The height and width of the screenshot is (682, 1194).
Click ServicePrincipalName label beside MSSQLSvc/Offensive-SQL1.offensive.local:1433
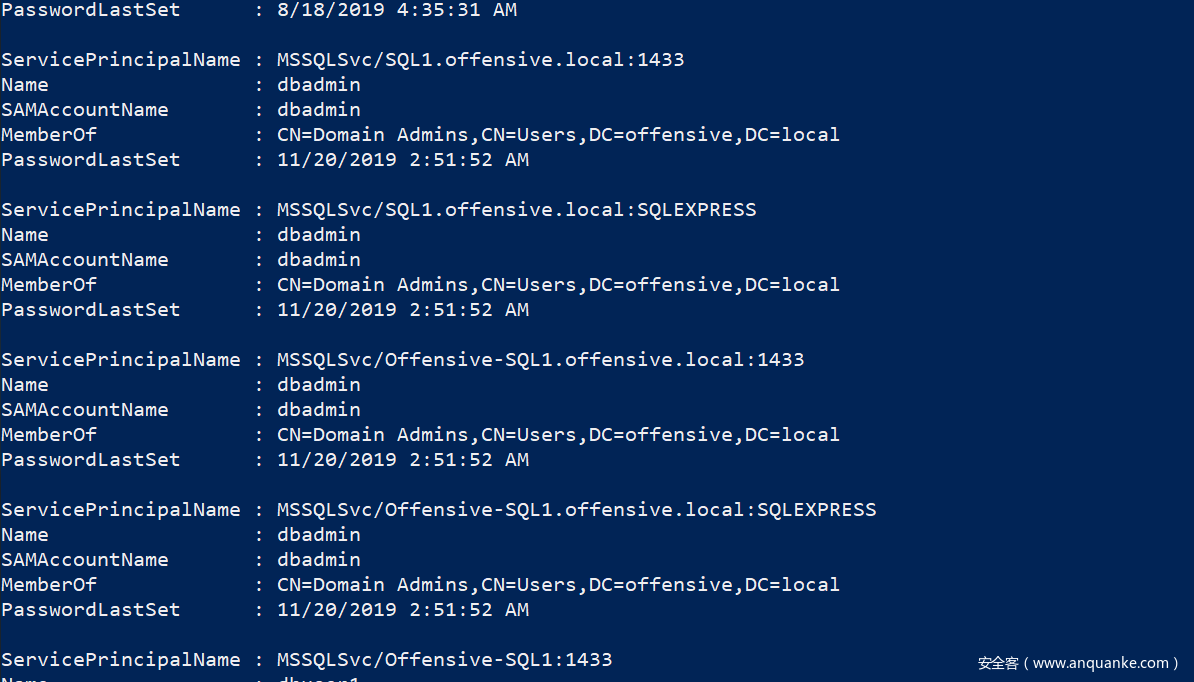[x=120, y=360]
